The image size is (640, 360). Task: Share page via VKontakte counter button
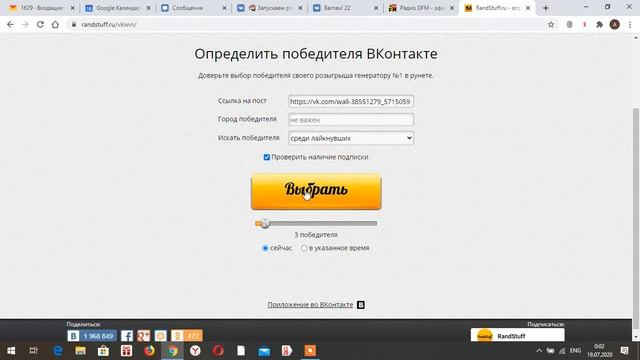click(x=92, y=336)
